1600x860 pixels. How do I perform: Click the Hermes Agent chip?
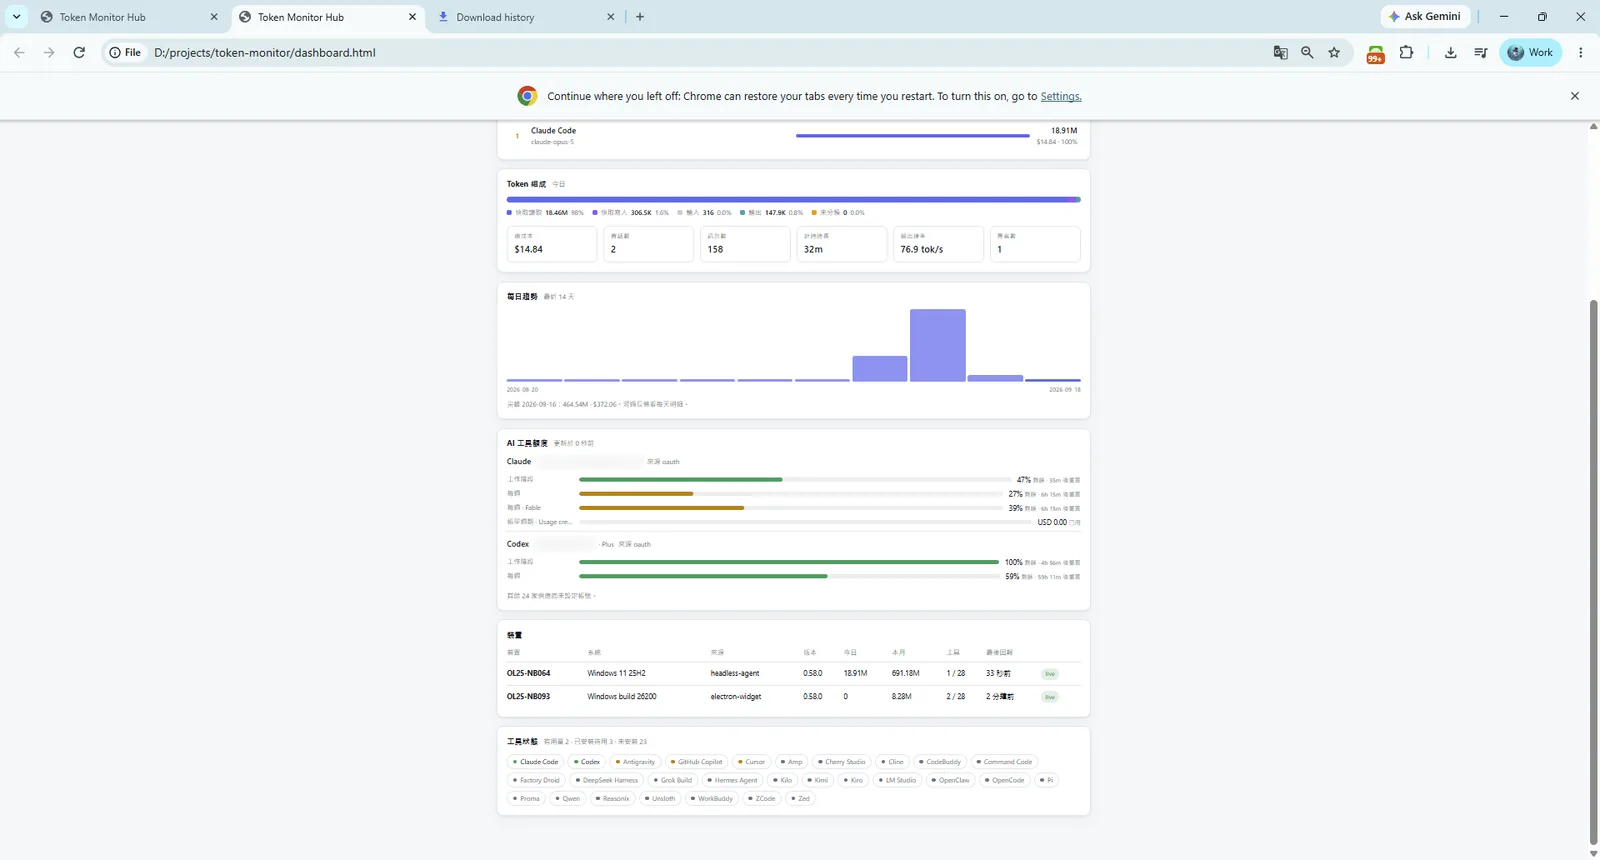(x=733, y=780)
